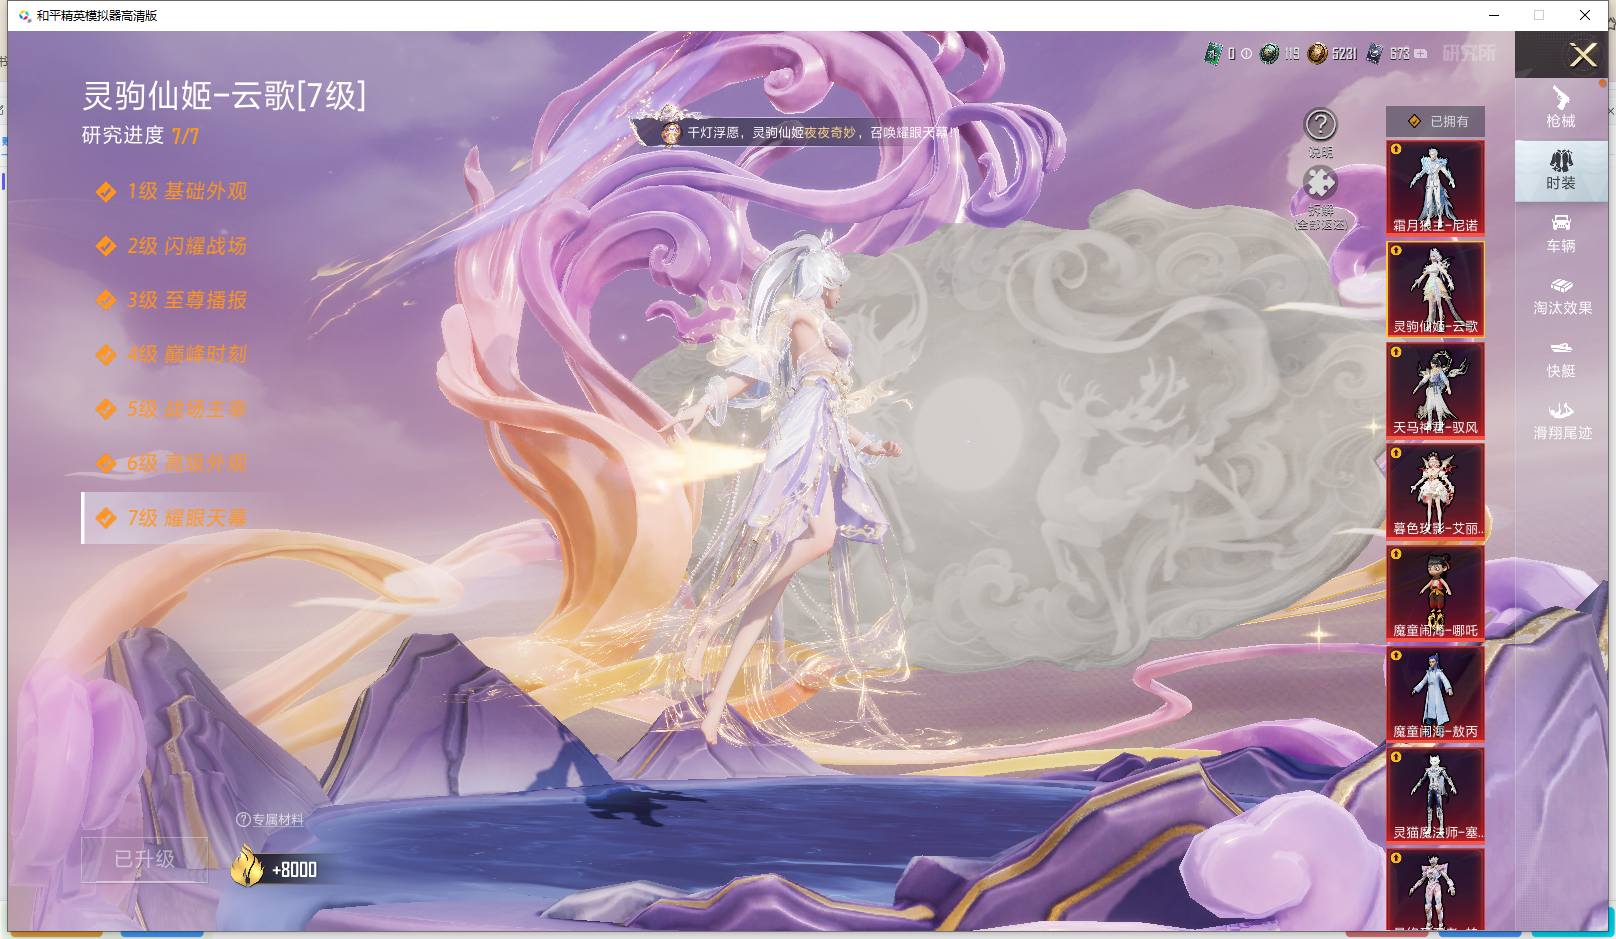This screenshot has height=939, width=1616.
Task: Toggle the 已拥有 owned filter
Action: (x=1435, y=121)
